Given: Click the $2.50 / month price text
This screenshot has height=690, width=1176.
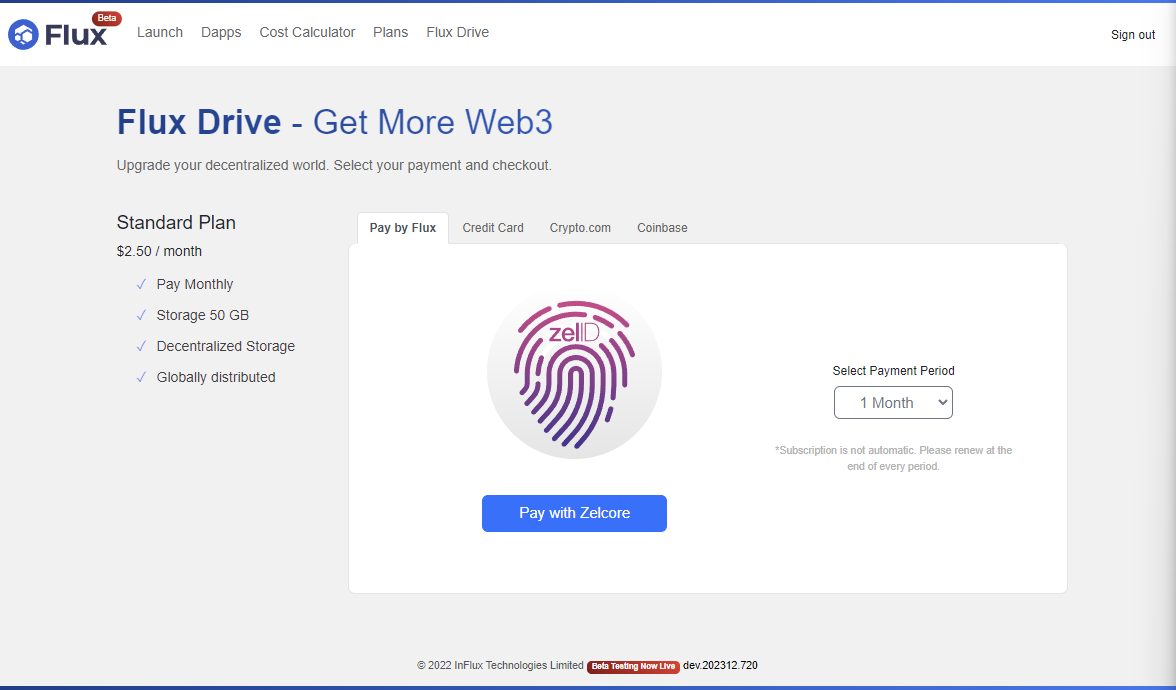Looking at the screenshot, I should point(159,251).
